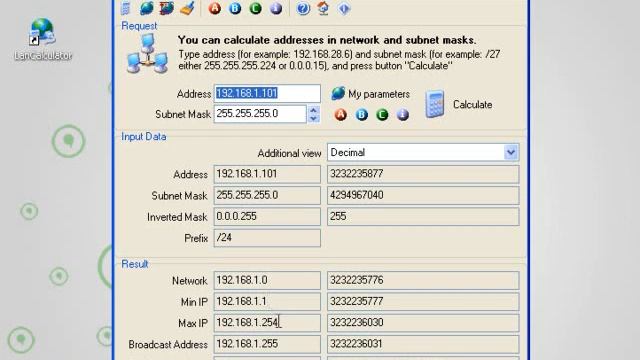Click the Input Data Subnet Mask field 255.255.255.0
The image size is (640, 360).
[267, 196]
